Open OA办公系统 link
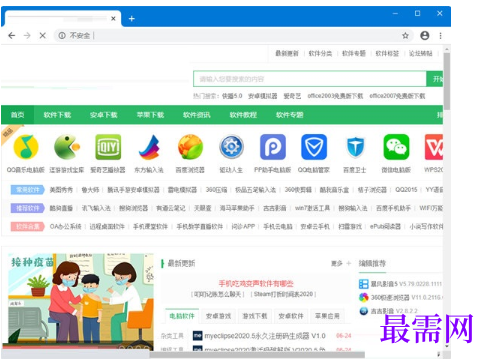 click(x=65, y=227)
